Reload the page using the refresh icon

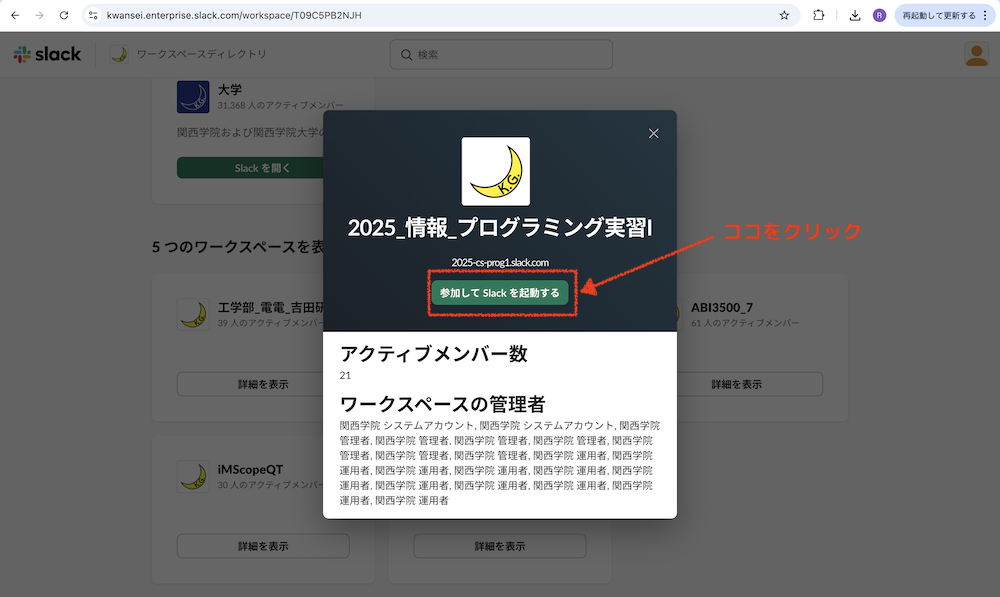coord(64,15)
